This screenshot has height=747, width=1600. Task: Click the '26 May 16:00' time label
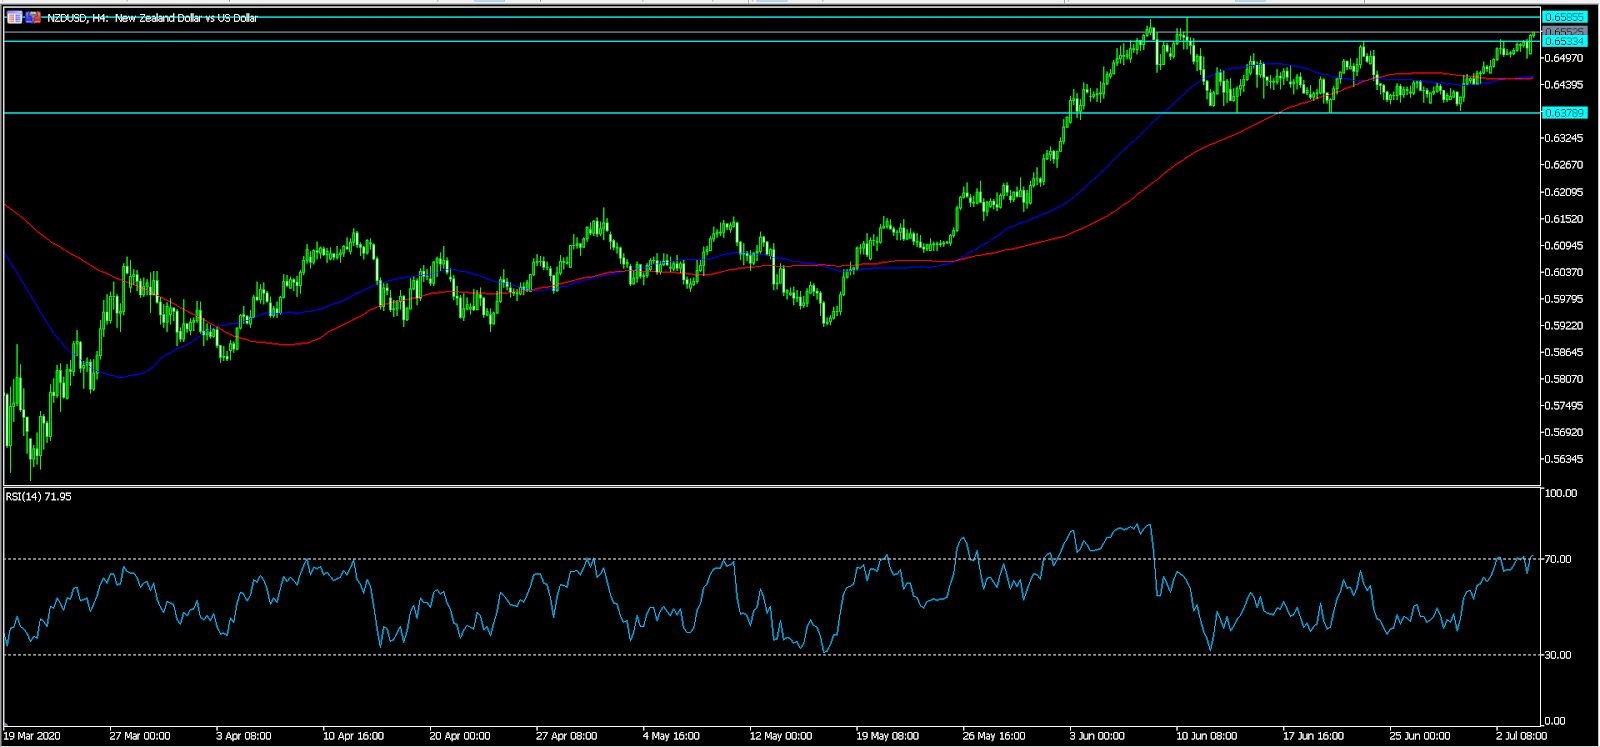[x=994, y=736]
